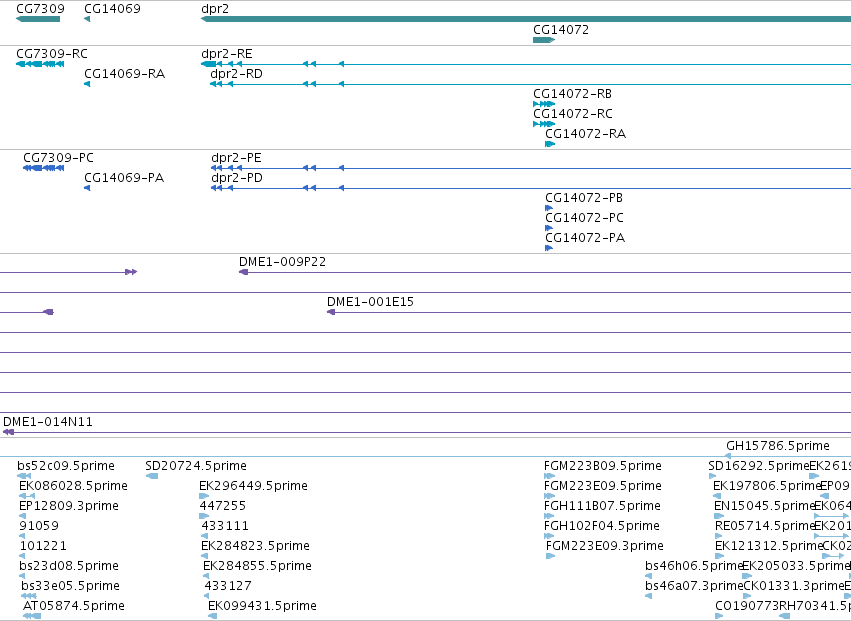Select the dpr2-PD label
This screenshot has width=851, height=621.
coord(237,178)
